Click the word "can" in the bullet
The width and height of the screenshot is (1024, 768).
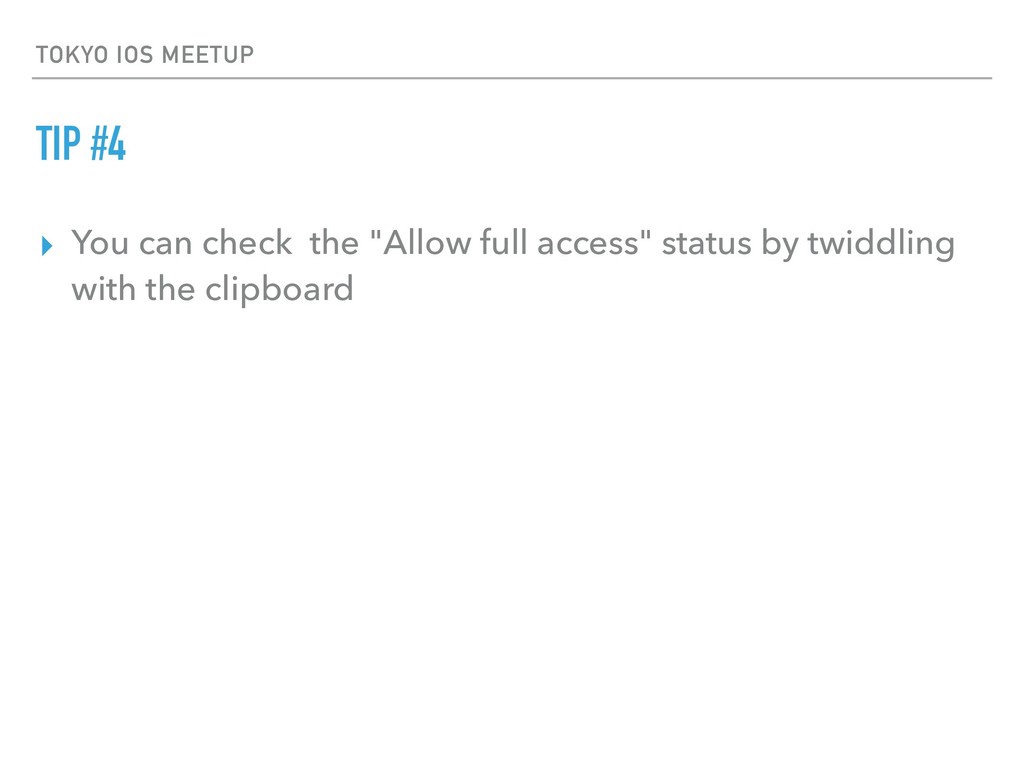tap(165, 244)
